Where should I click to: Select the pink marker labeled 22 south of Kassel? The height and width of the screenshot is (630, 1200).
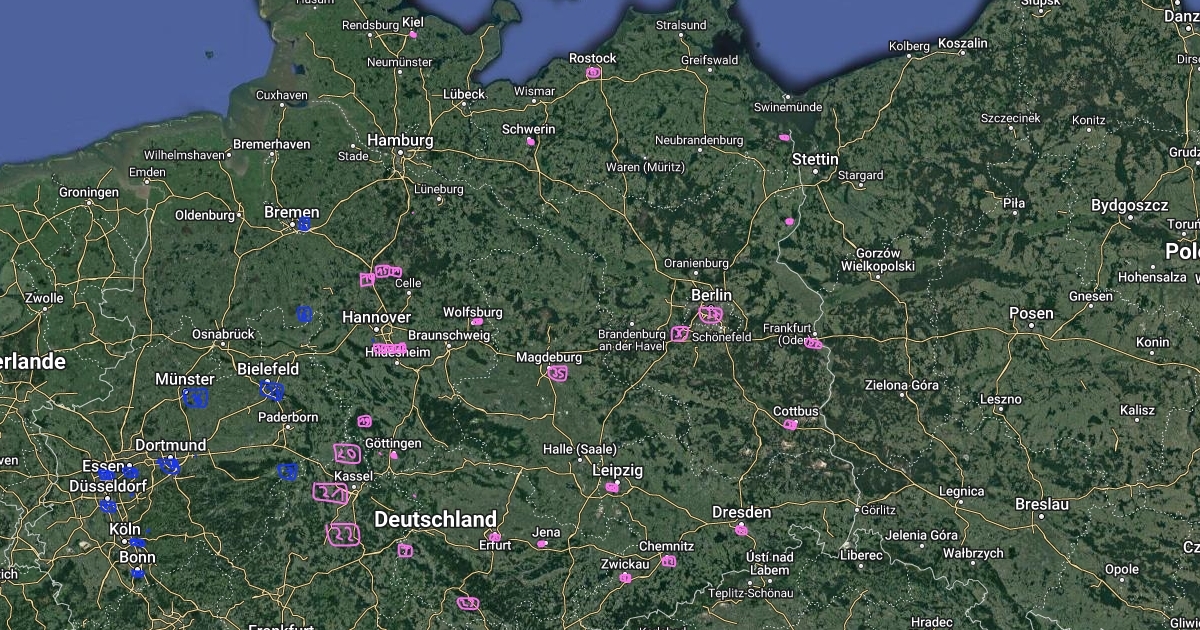click(x=343, y=535)
